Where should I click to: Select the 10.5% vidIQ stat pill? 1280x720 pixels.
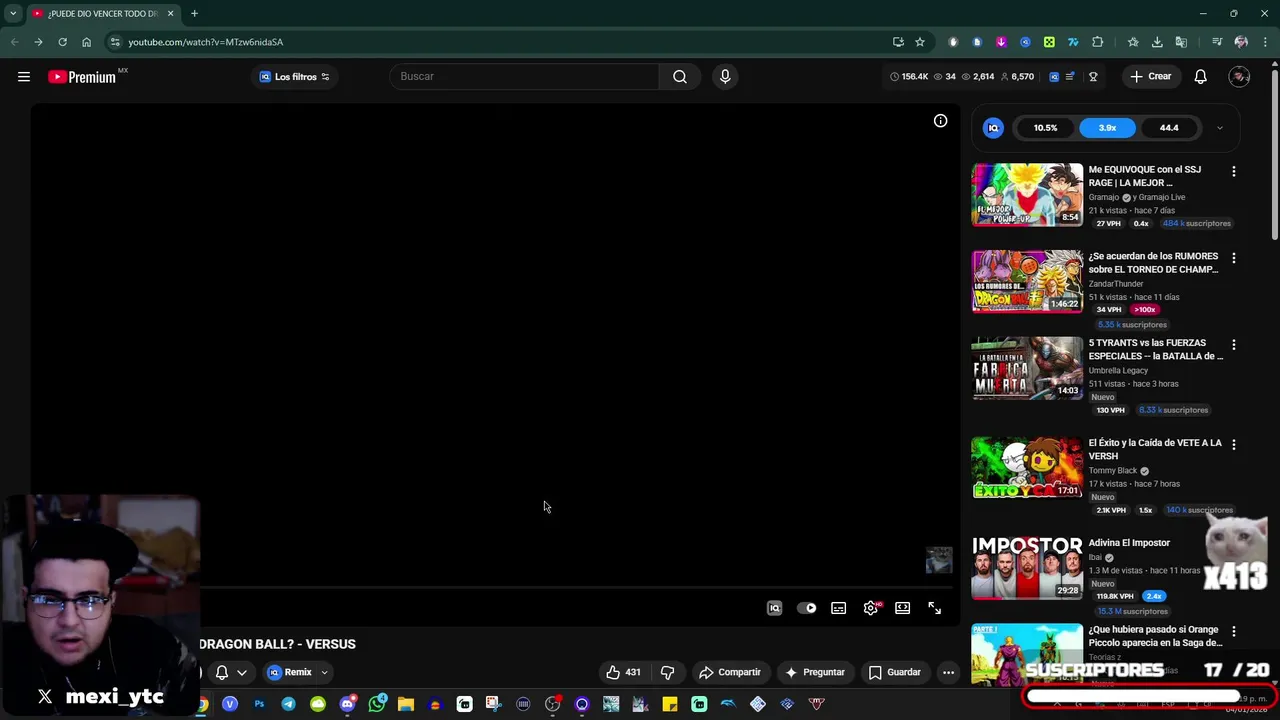(1045, 128)
